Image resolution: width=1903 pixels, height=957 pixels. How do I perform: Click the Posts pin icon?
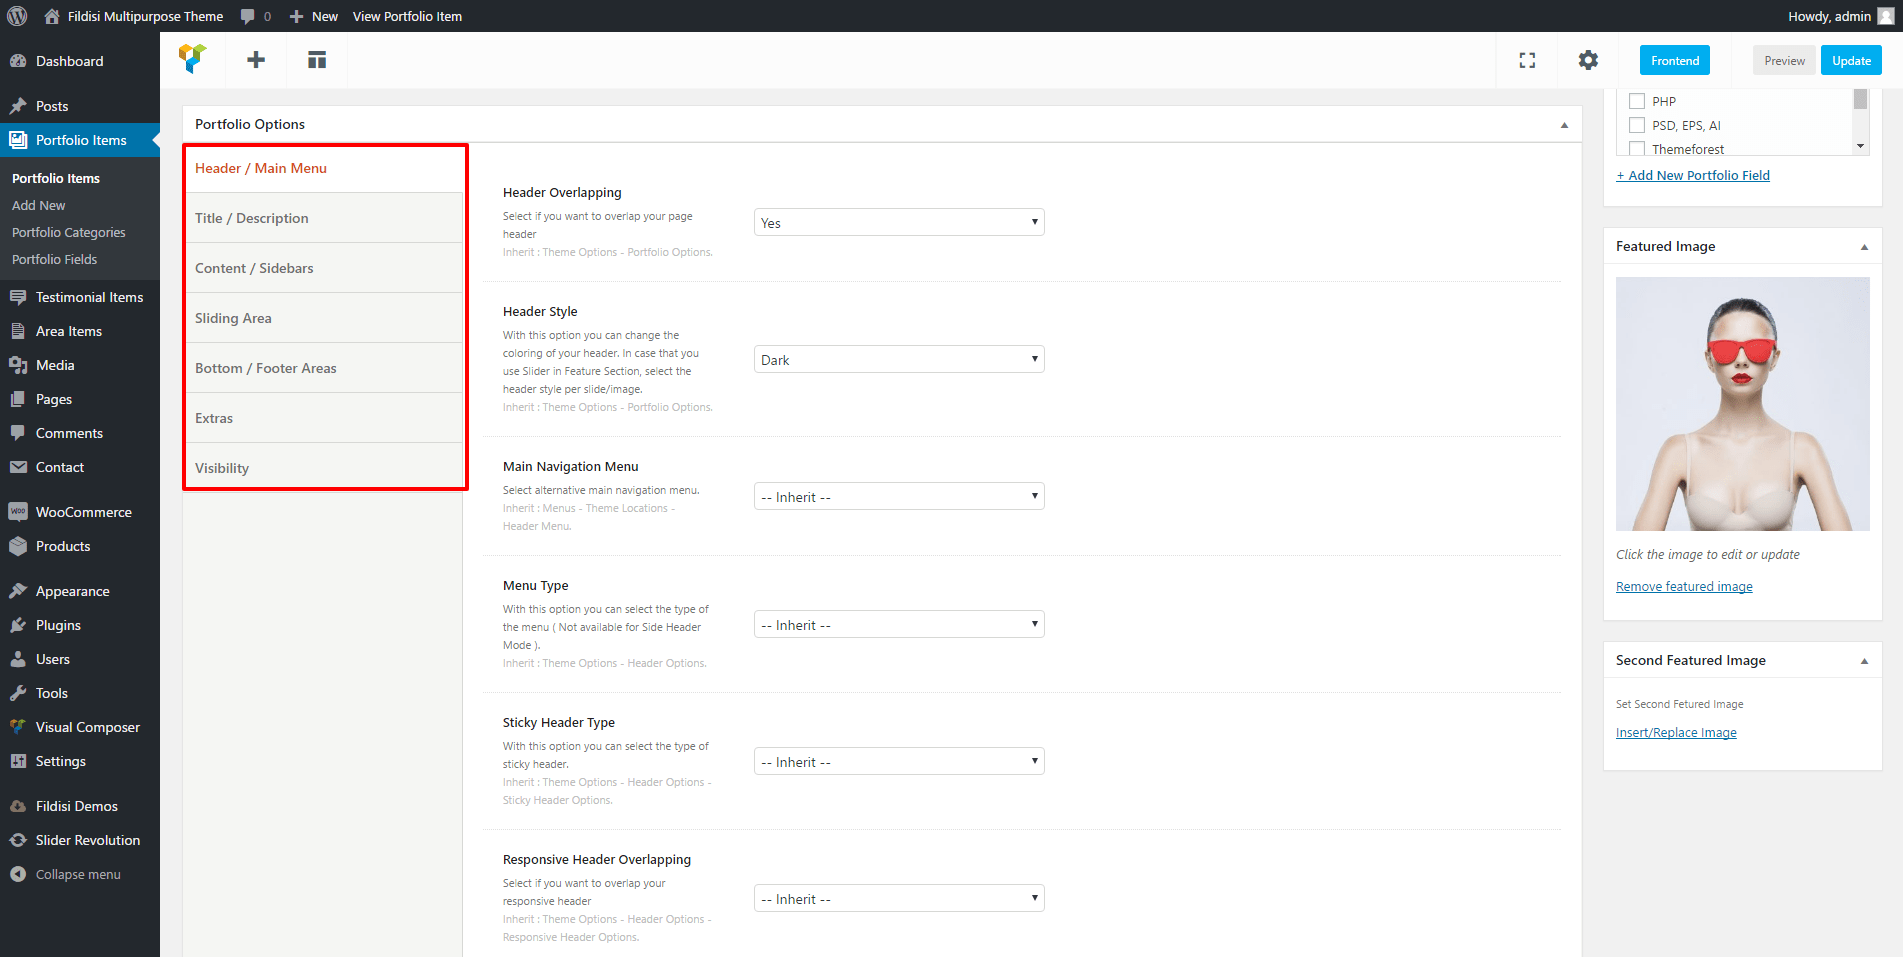coord(18,106)
